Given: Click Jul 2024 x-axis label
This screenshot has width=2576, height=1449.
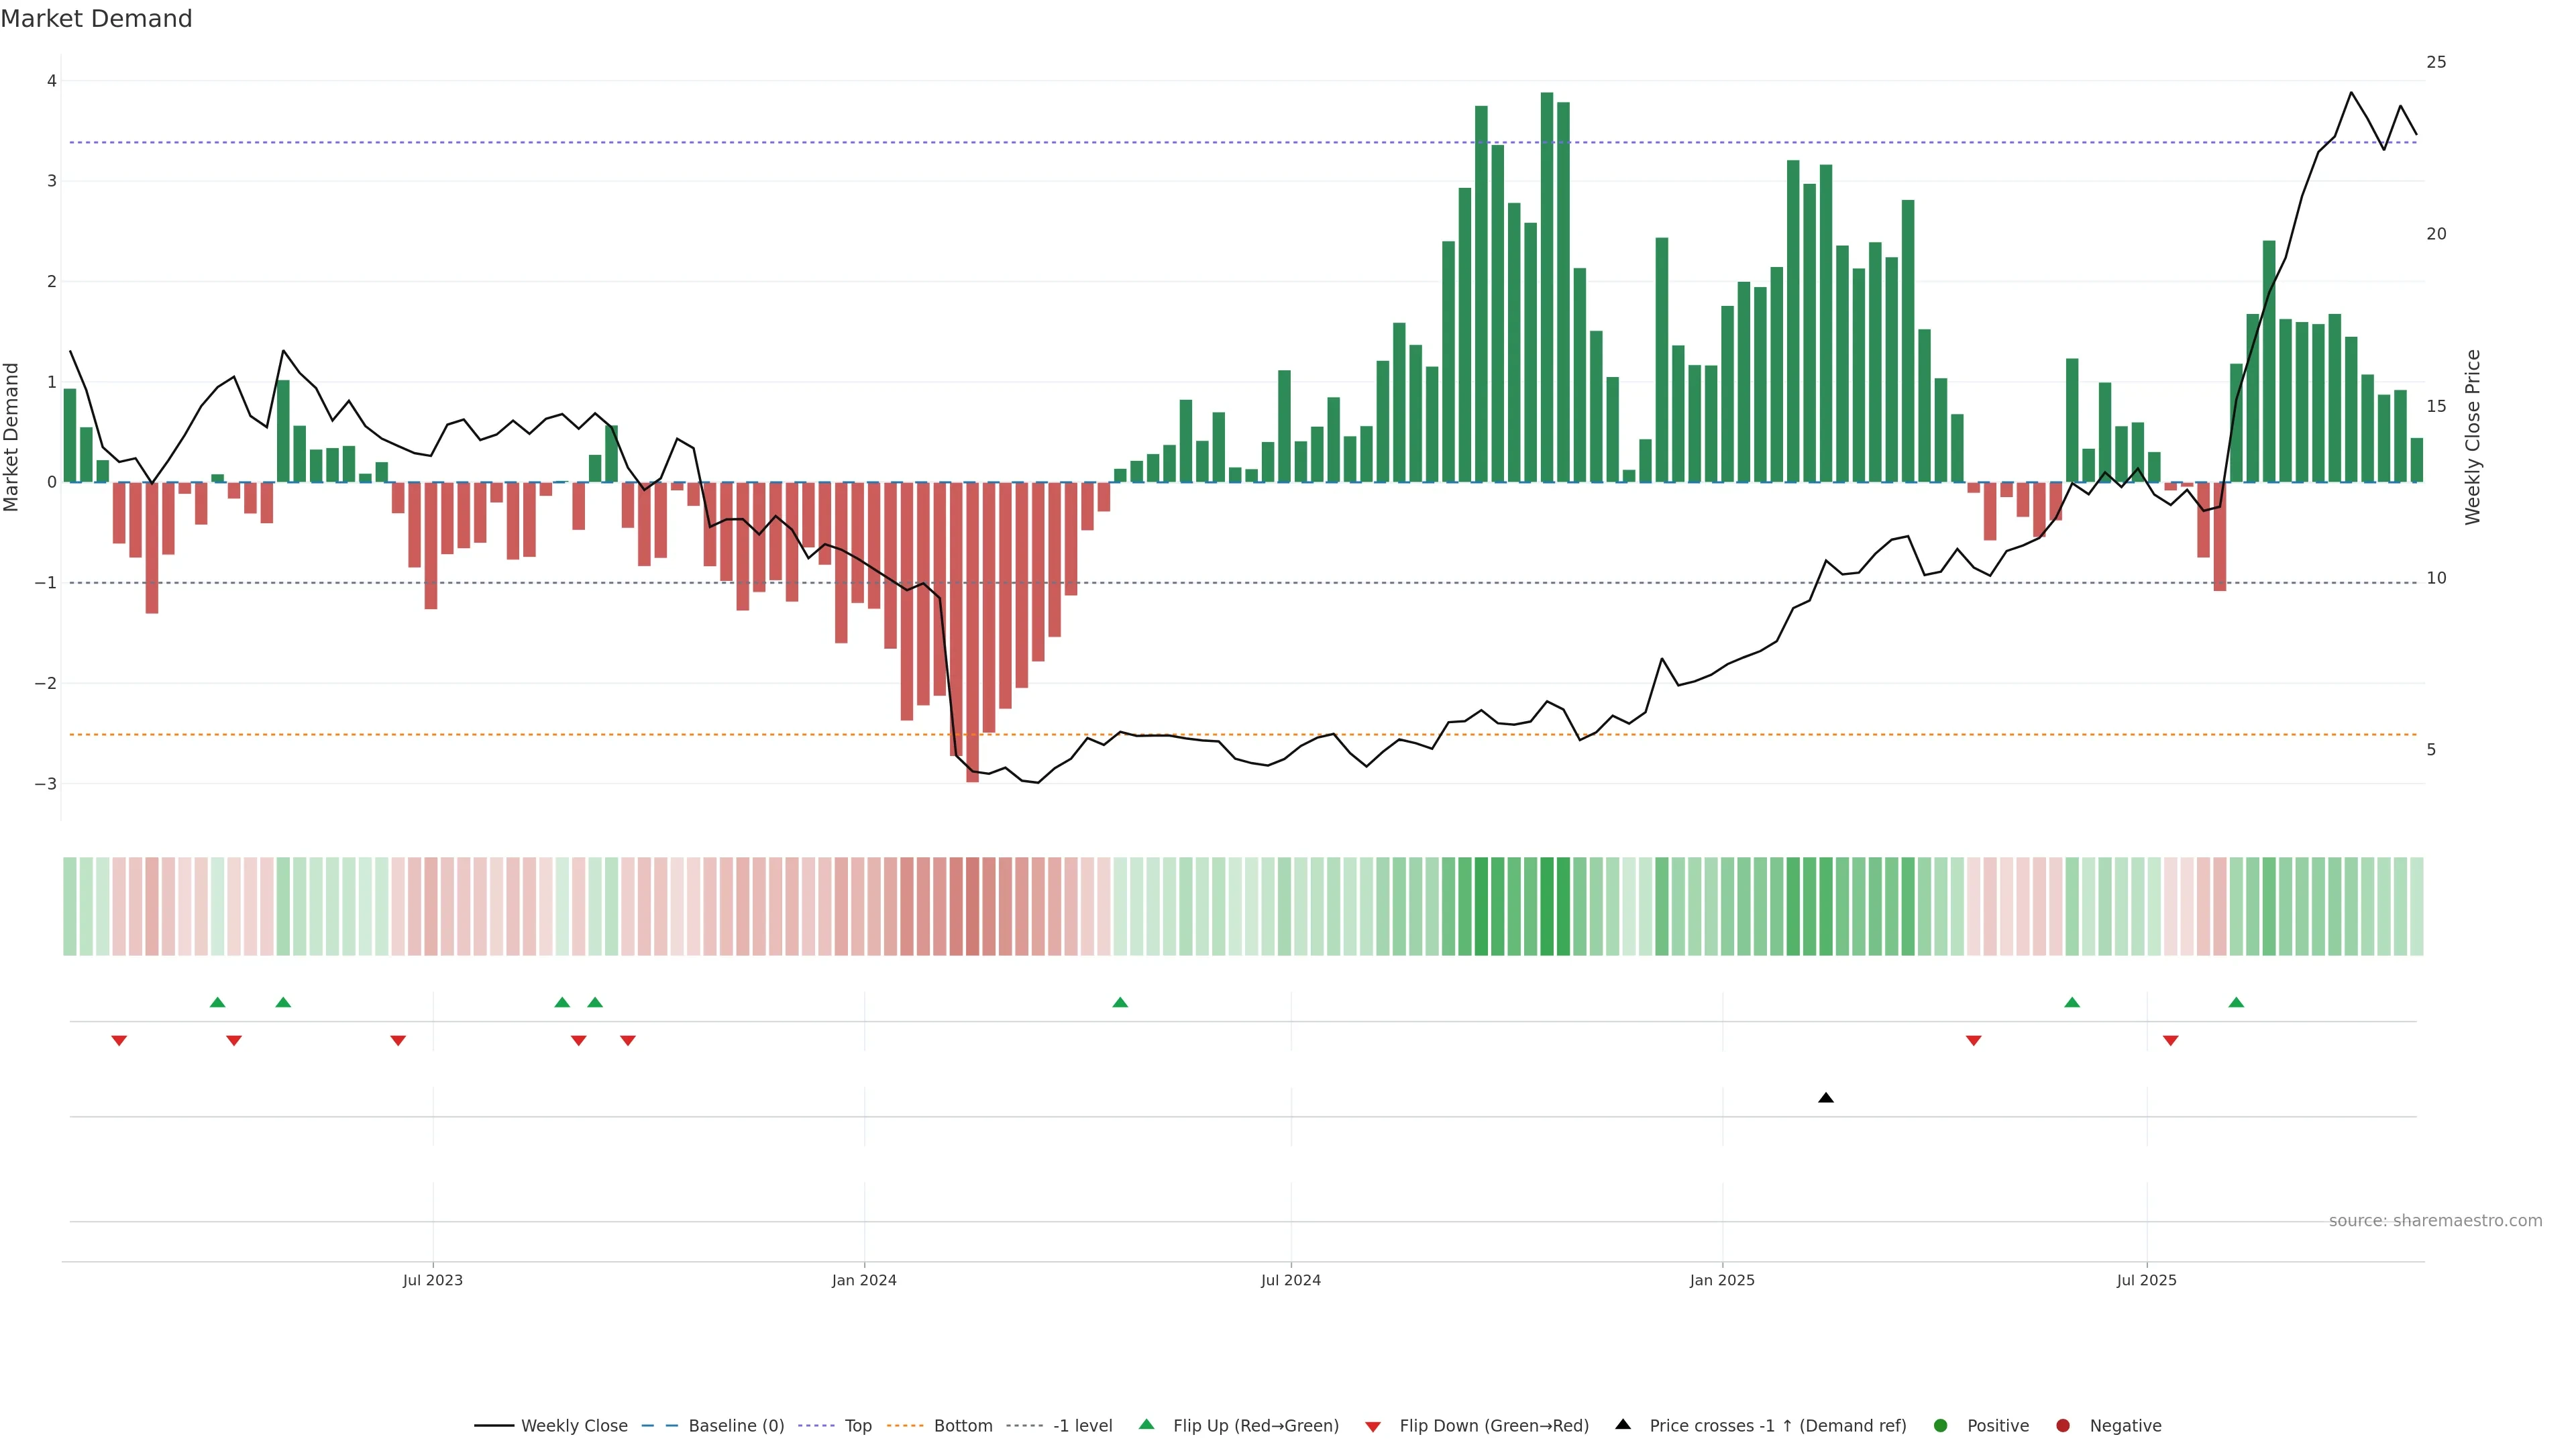Looking at the screenshot, I should [x=1290, y=1281].
